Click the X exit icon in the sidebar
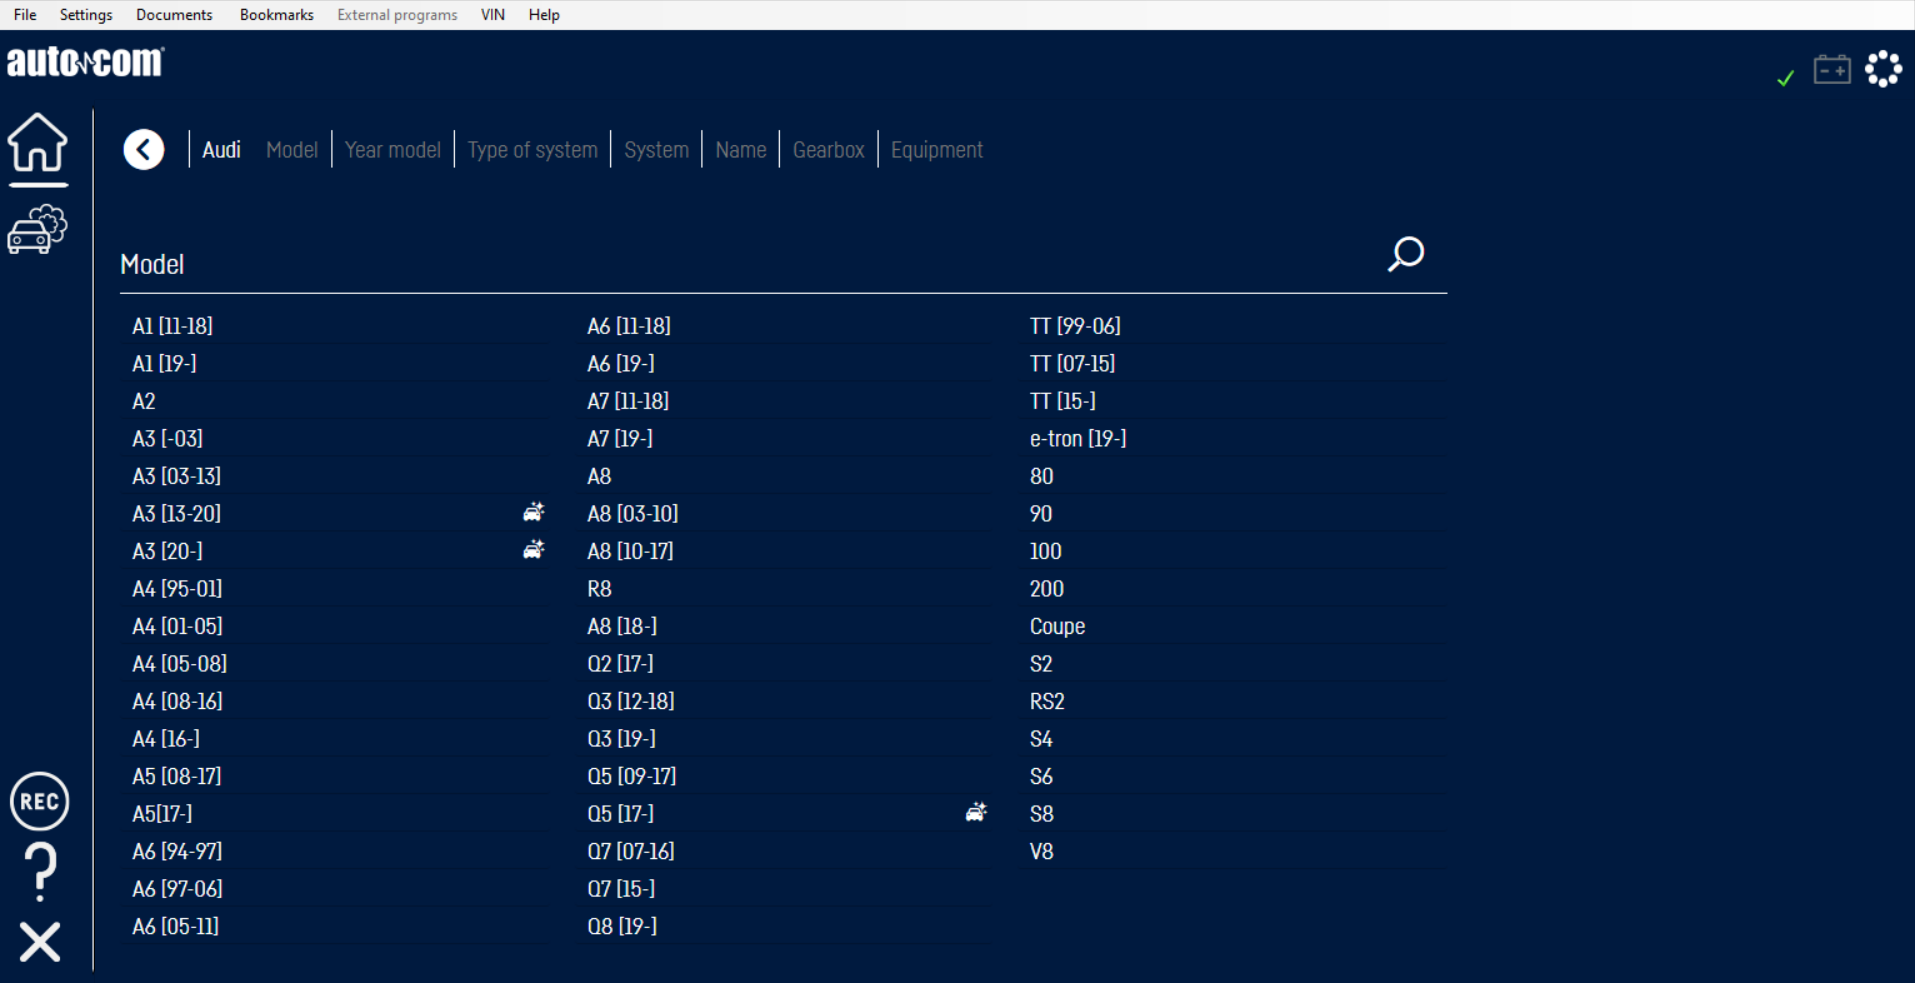Viewport: 1915px width, 983px height. click(x=40, y=942)
